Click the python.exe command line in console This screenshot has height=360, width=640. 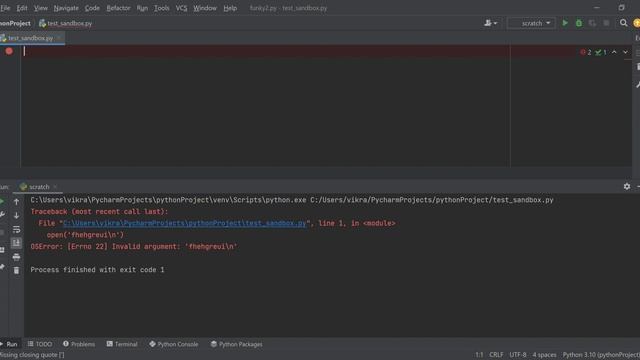292,200
